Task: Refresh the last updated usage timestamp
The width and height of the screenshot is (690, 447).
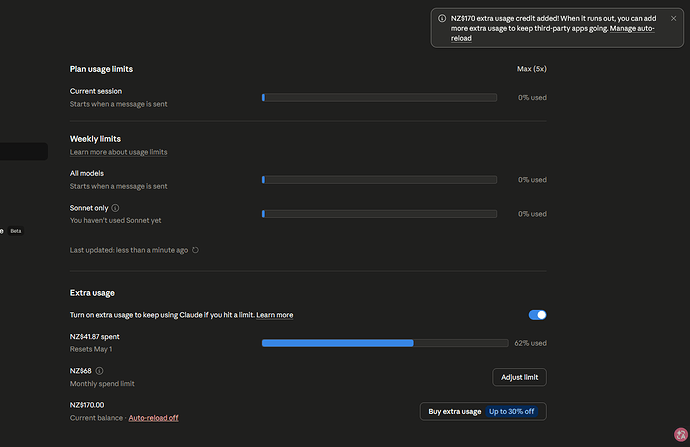Action: pyautogui.click(x=195, y=250)
